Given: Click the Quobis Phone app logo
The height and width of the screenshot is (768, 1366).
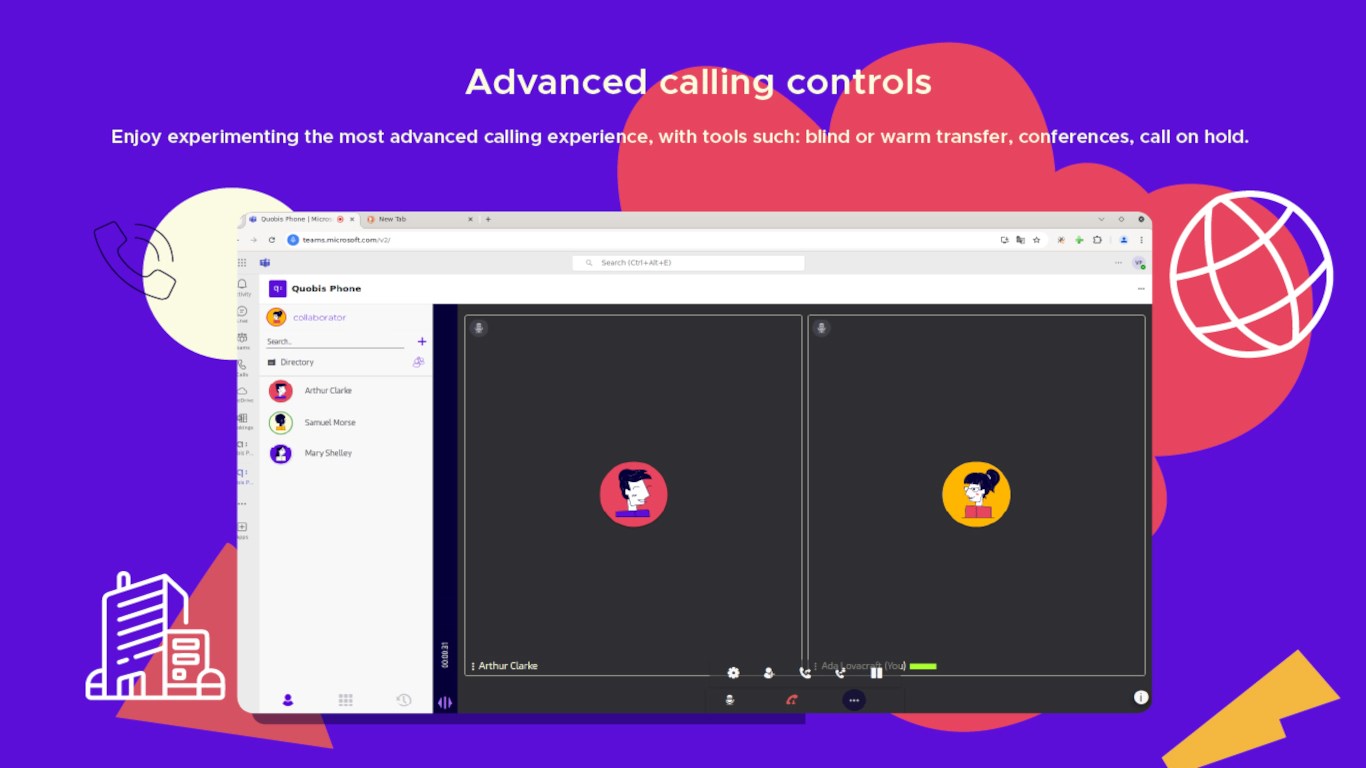Looking at the screenshot, I should click(x=278, y=288).
